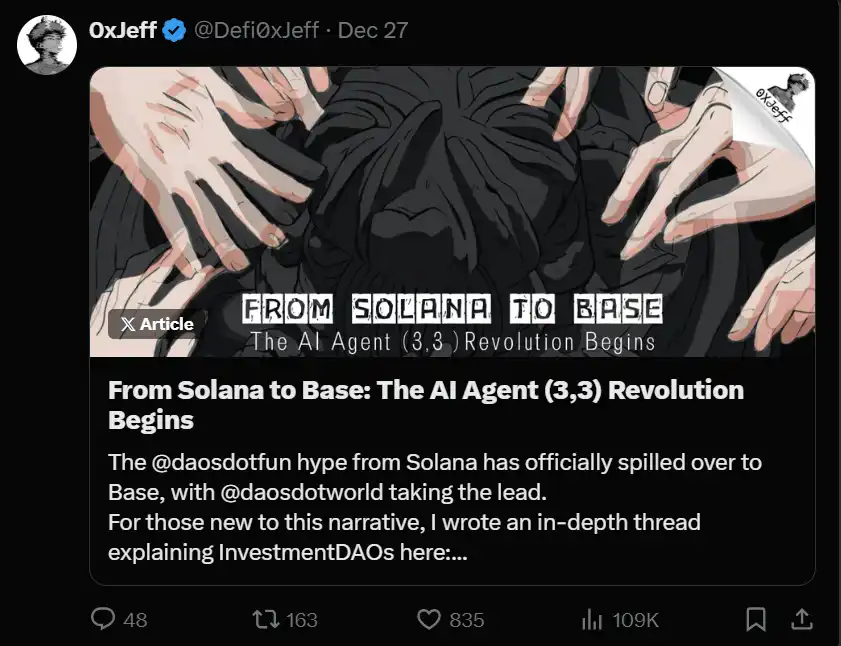
Task: Click the 48 replies count
Action: pyautogui.click(x=135, y=620)
